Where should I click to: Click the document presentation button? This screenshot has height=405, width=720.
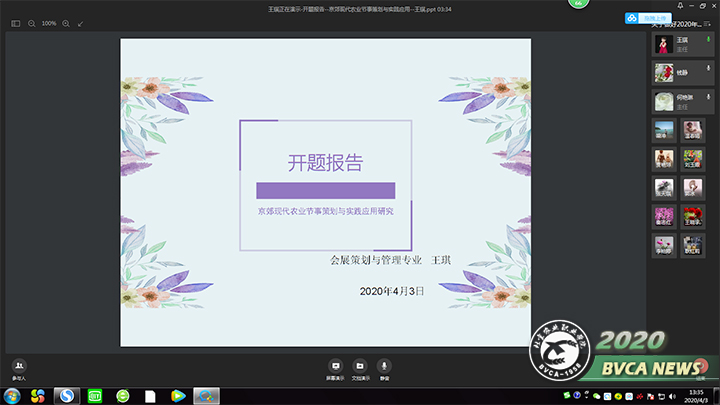[359, 367]
